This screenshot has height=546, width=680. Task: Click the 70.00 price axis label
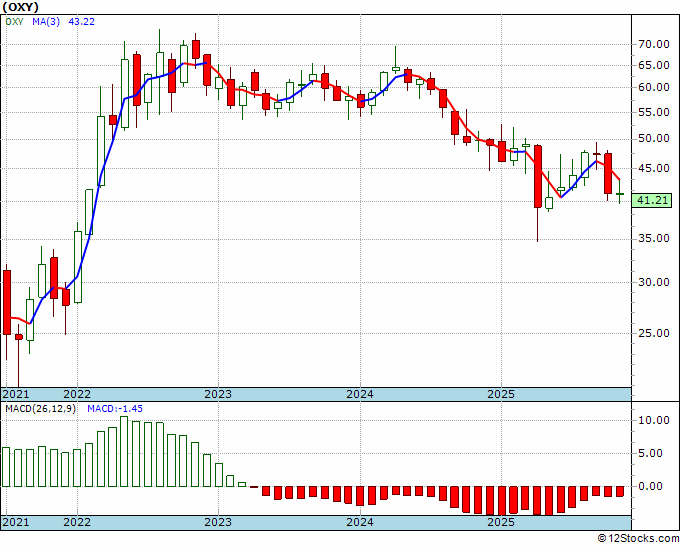[x=654, y=44]
